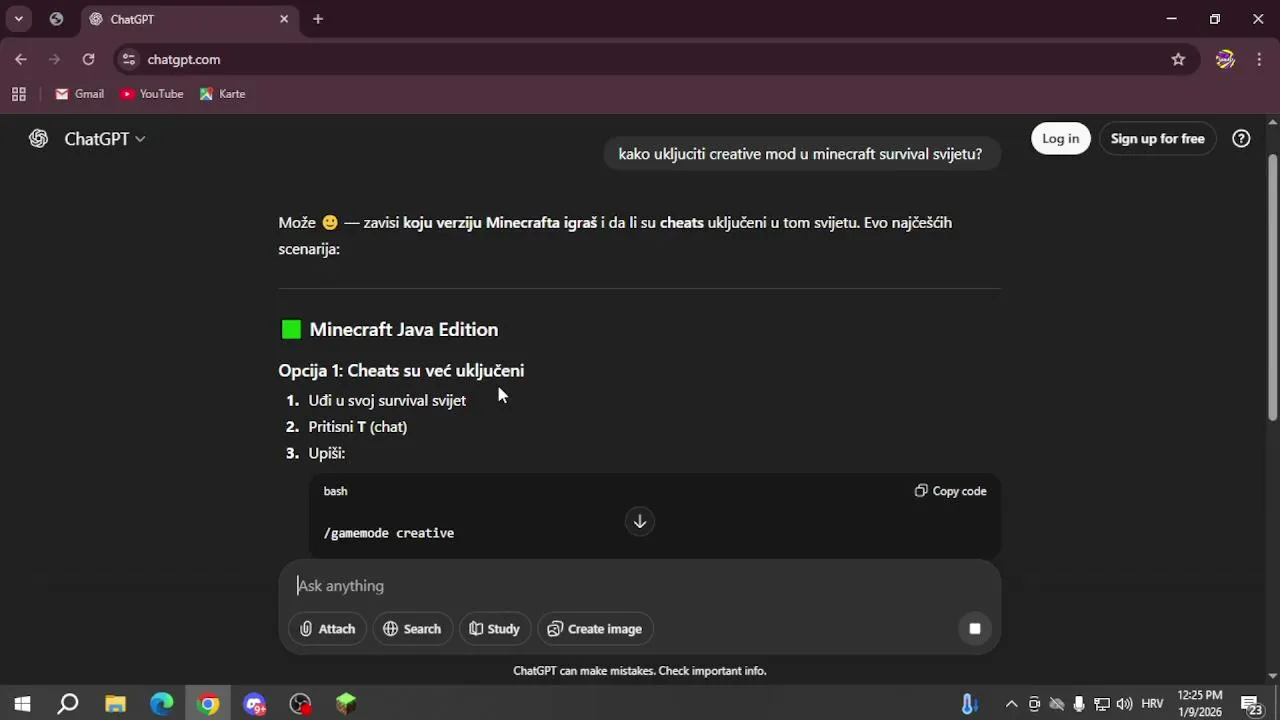Open the YouTube bookmark
Viewport: 1280px width, 720px height.
[152, 94]
